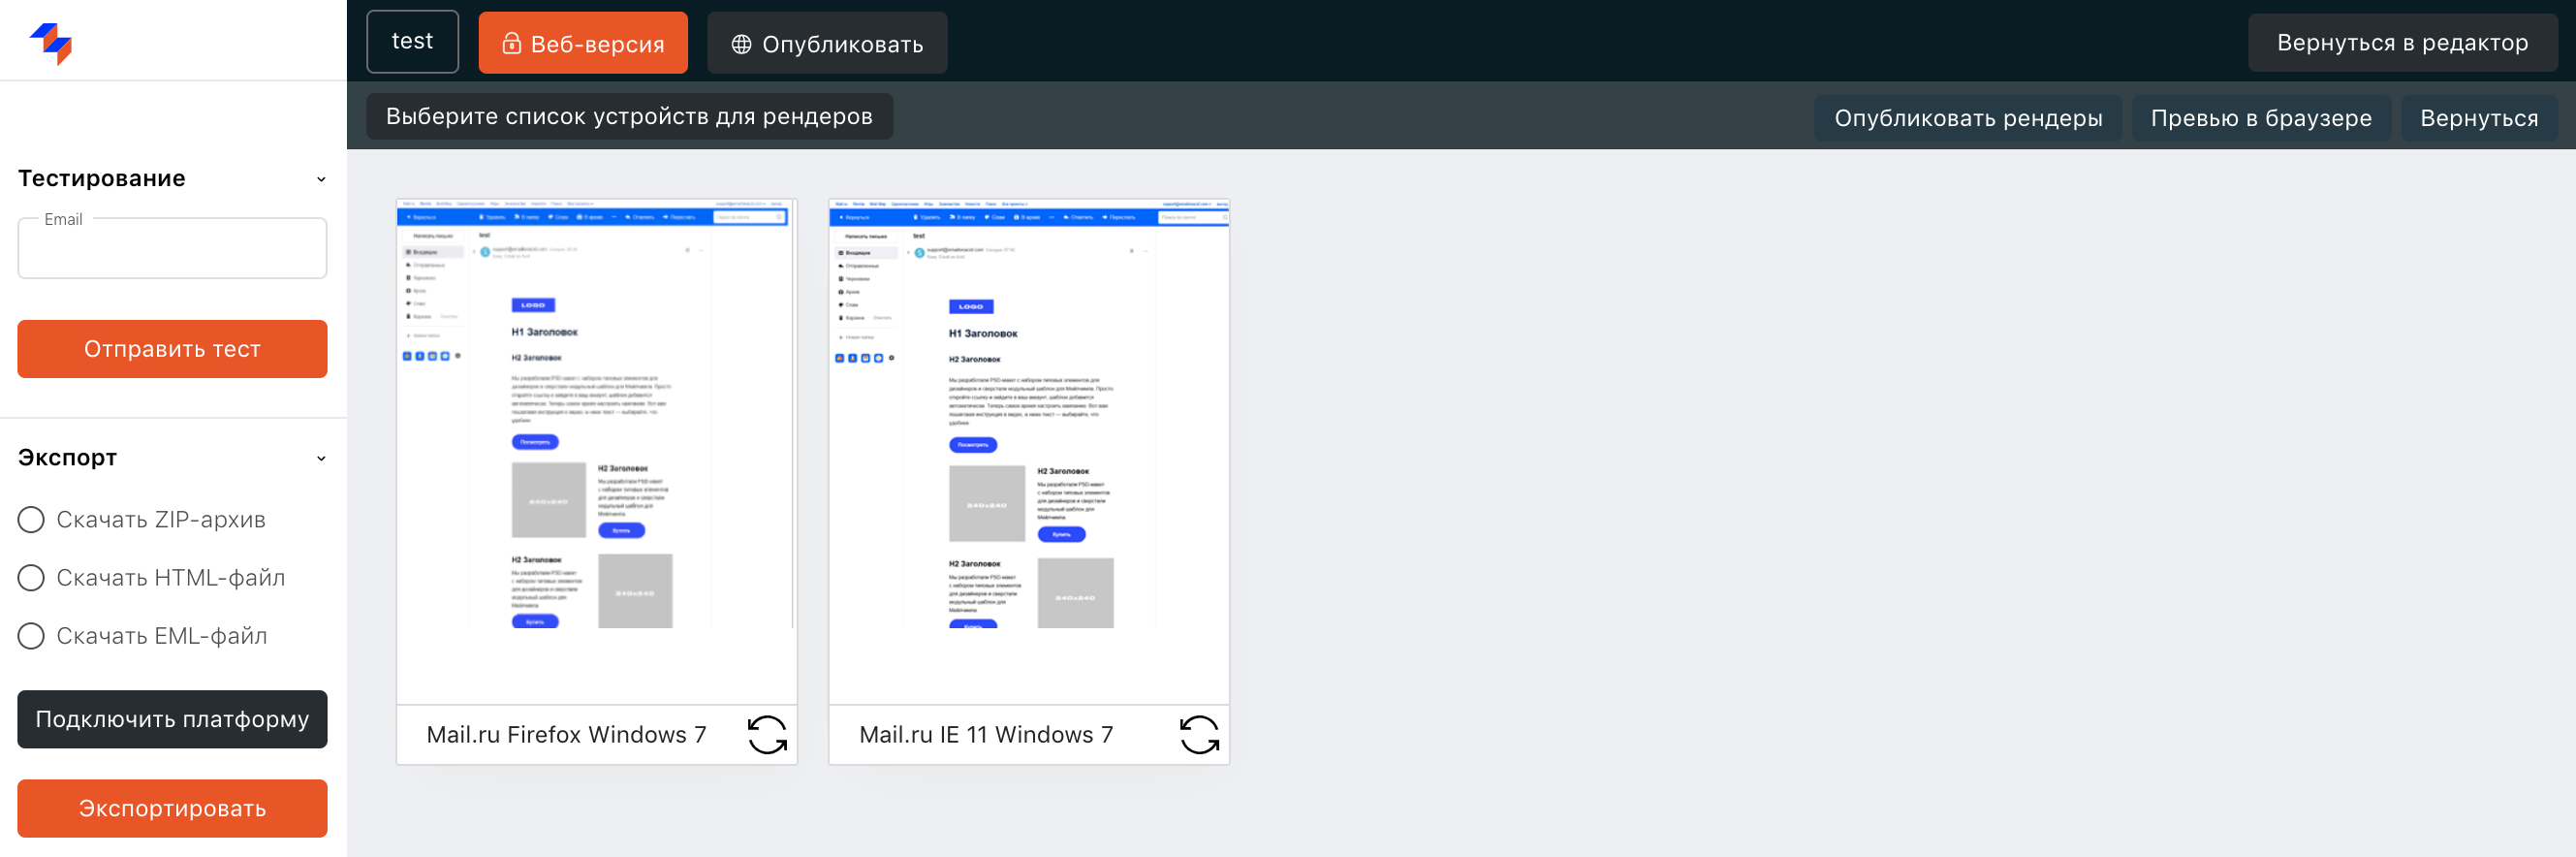Screen dimensions: 2576x857
Task: Click the Вернуться button in the toolbar
Action: [2479, 118]
